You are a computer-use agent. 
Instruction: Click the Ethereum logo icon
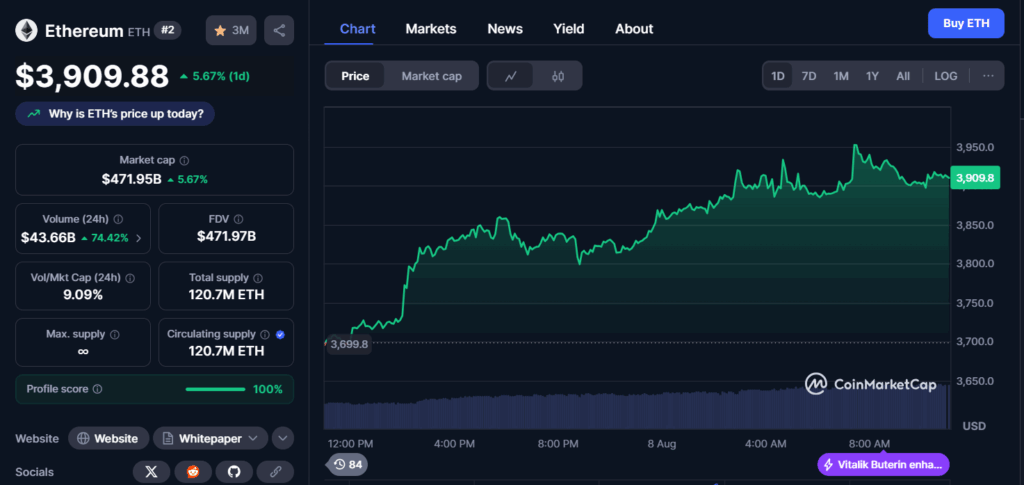27,30
